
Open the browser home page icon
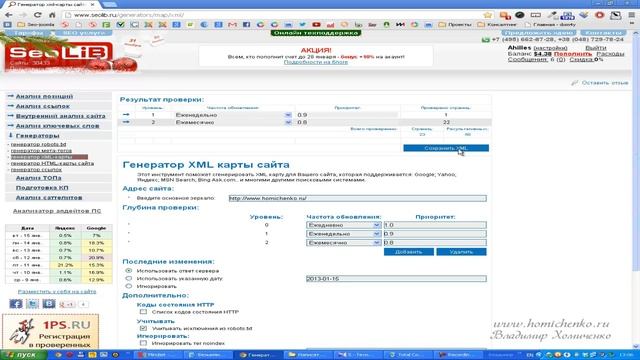coord(52,15)
